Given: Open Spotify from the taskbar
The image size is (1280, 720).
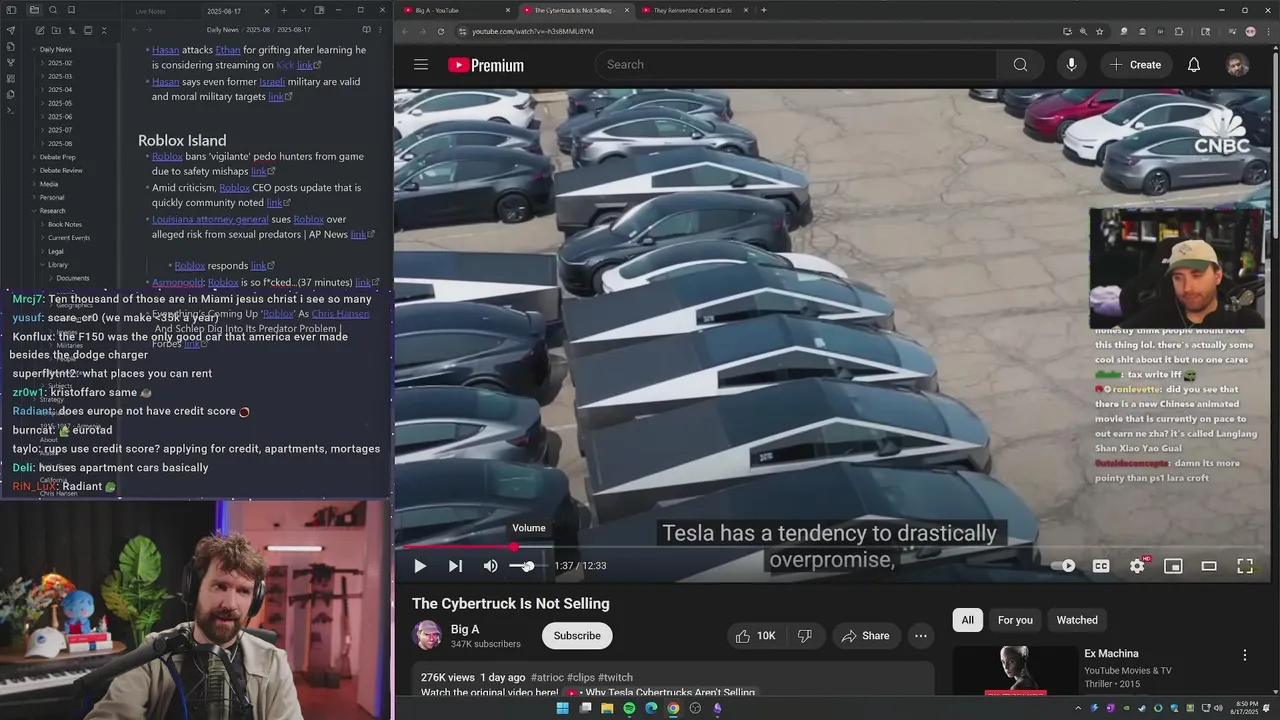Looking at the screenshot, I should pyautogui.click(x=629, y=708).
